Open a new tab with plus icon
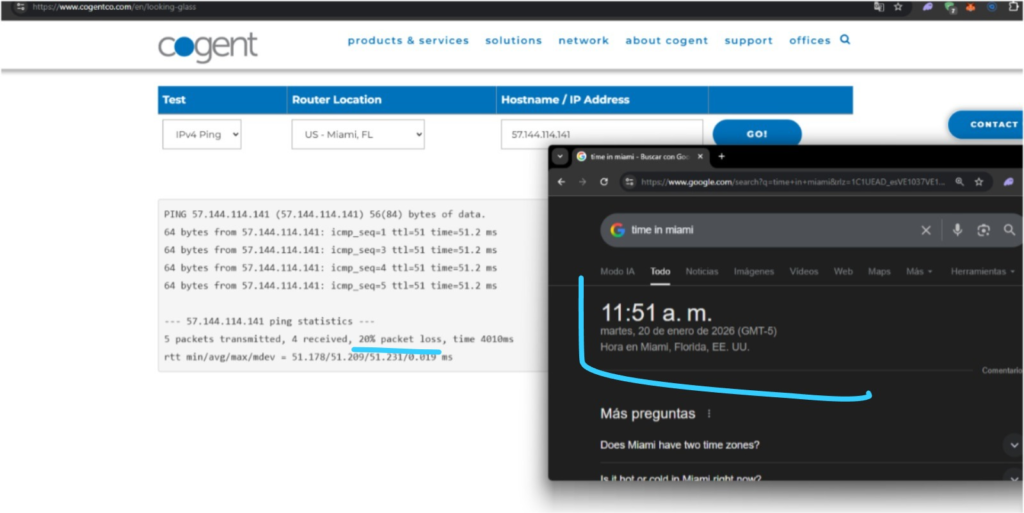Image resolution: width=1024 pixels, height=513 pixels. (722, 156)
